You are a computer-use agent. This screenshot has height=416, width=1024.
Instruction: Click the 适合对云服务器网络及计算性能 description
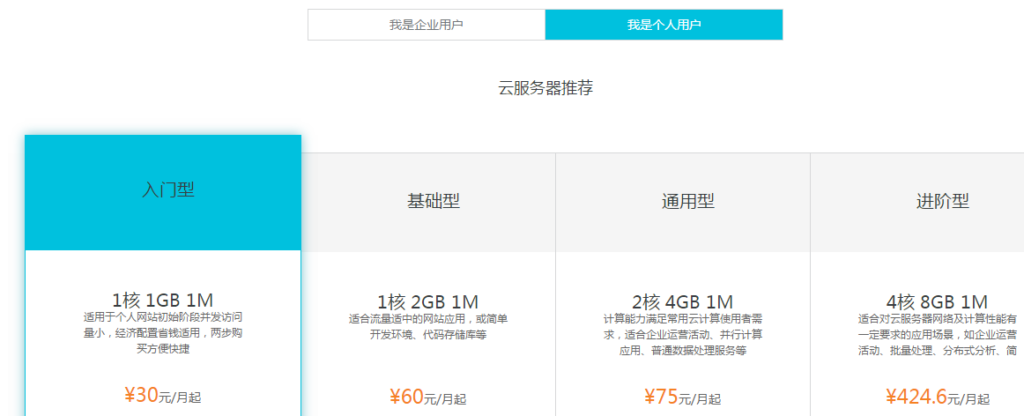click(x=938, y=335)
